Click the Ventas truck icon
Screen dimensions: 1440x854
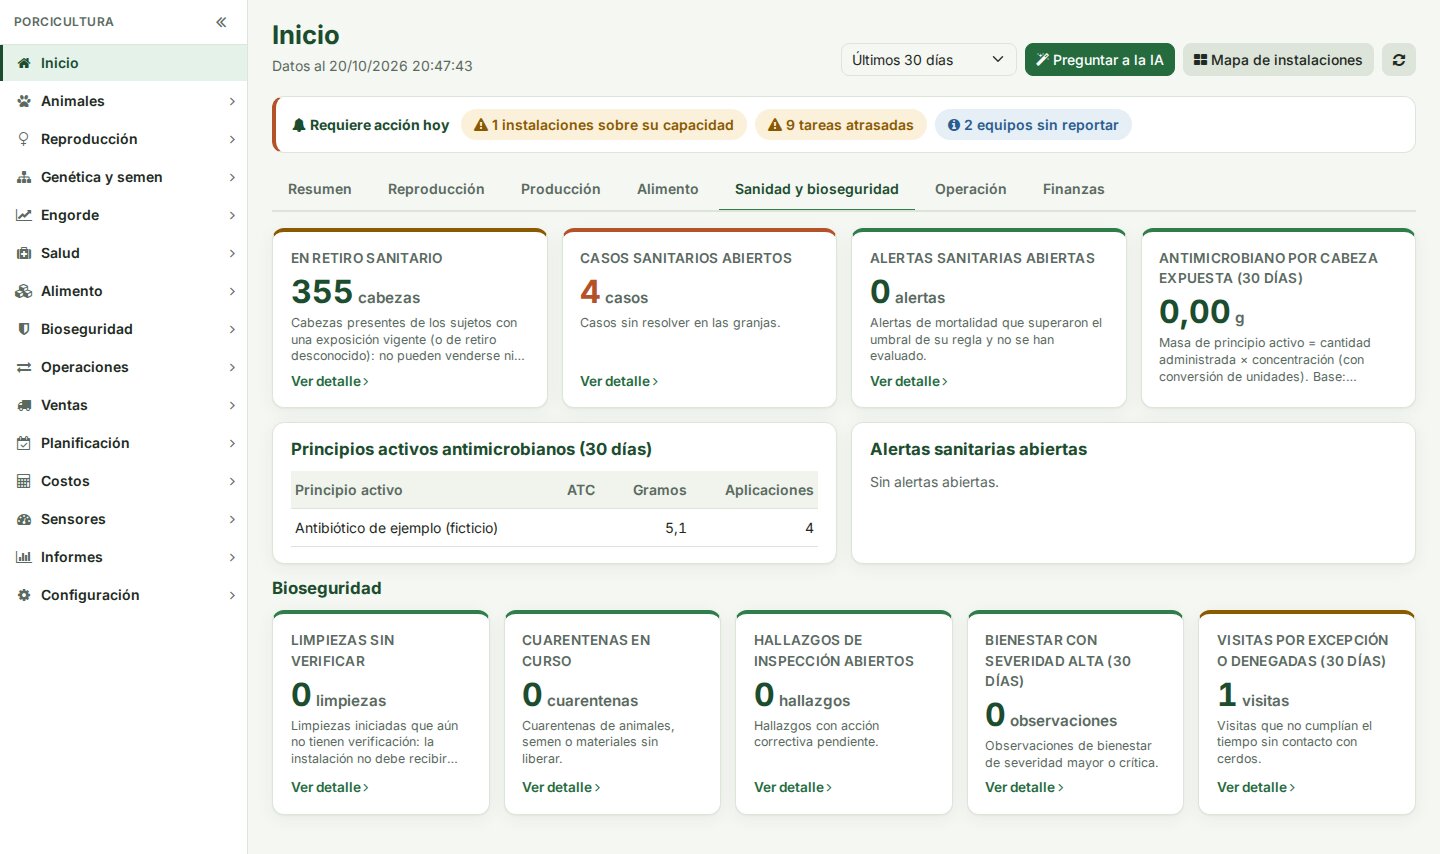[24, 405]
